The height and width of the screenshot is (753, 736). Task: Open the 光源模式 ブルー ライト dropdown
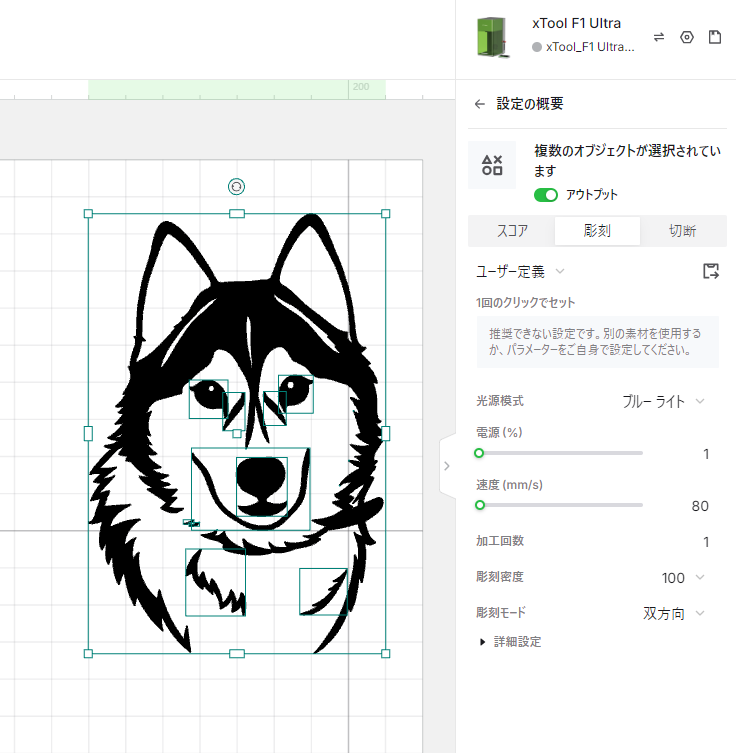(x=663, y=401)
